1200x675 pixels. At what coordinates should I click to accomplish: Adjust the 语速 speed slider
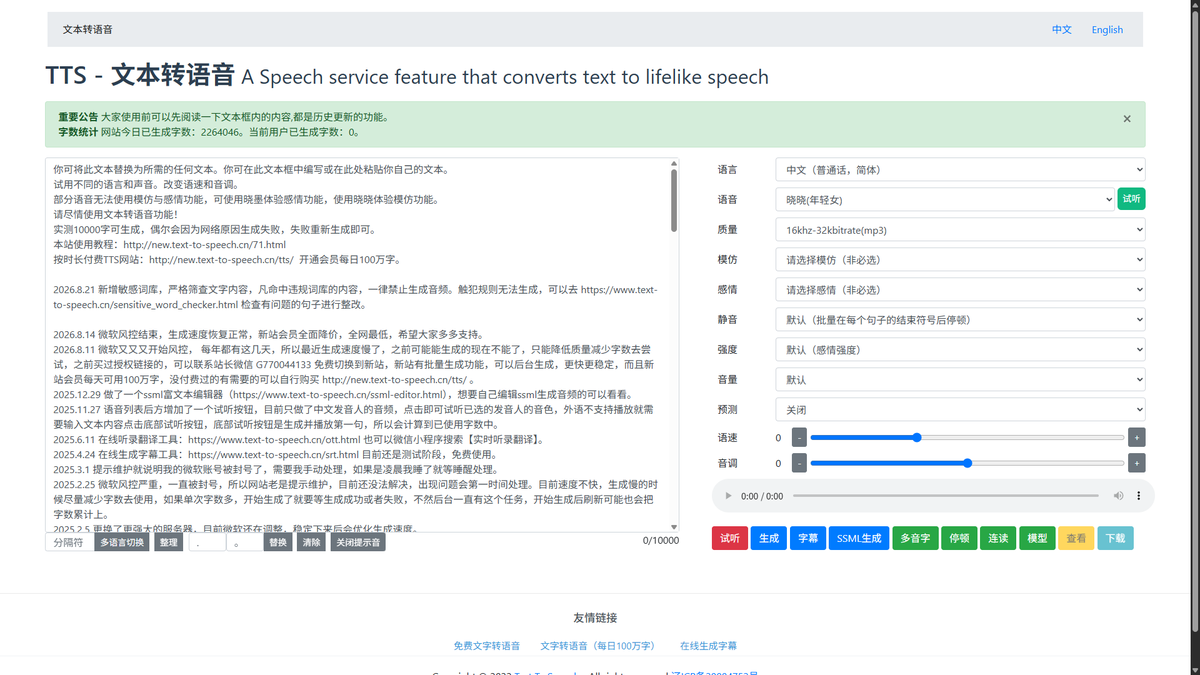[967, 437]
